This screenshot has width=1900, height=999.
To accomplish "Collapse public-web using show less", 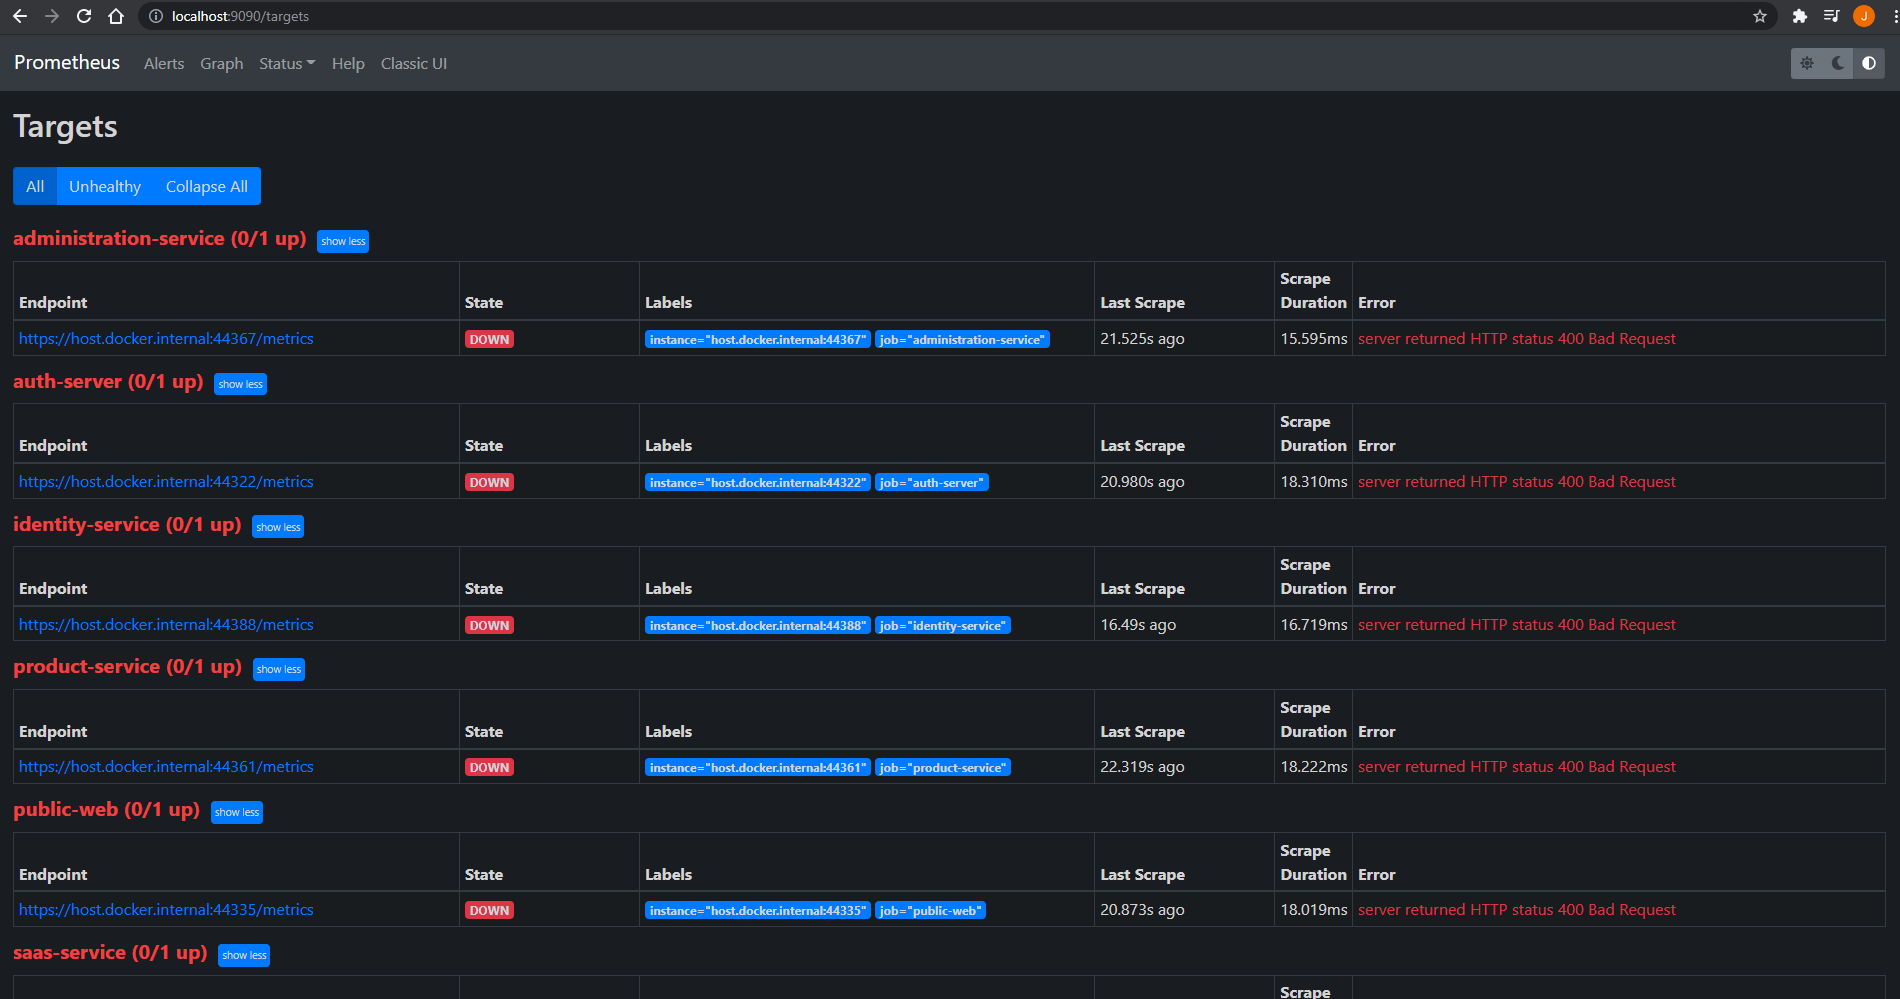I will (x=237, y=813).
